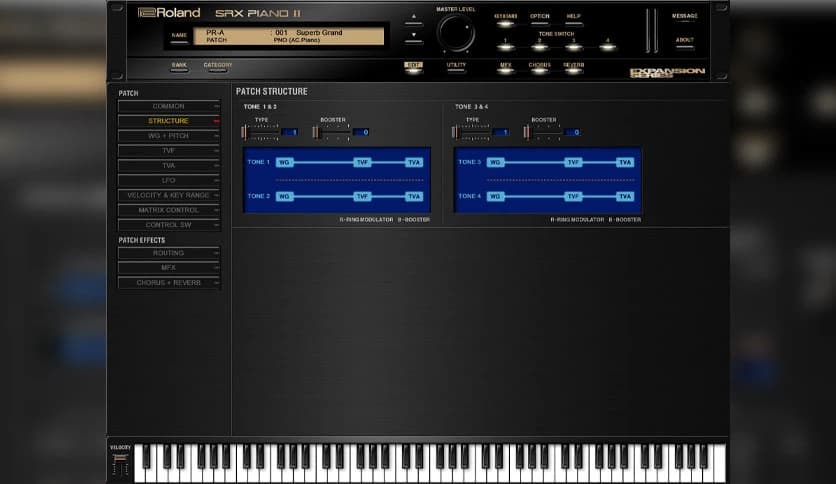
Task: Click Tone 2 TVF block
Action: [x=362, y=197]
